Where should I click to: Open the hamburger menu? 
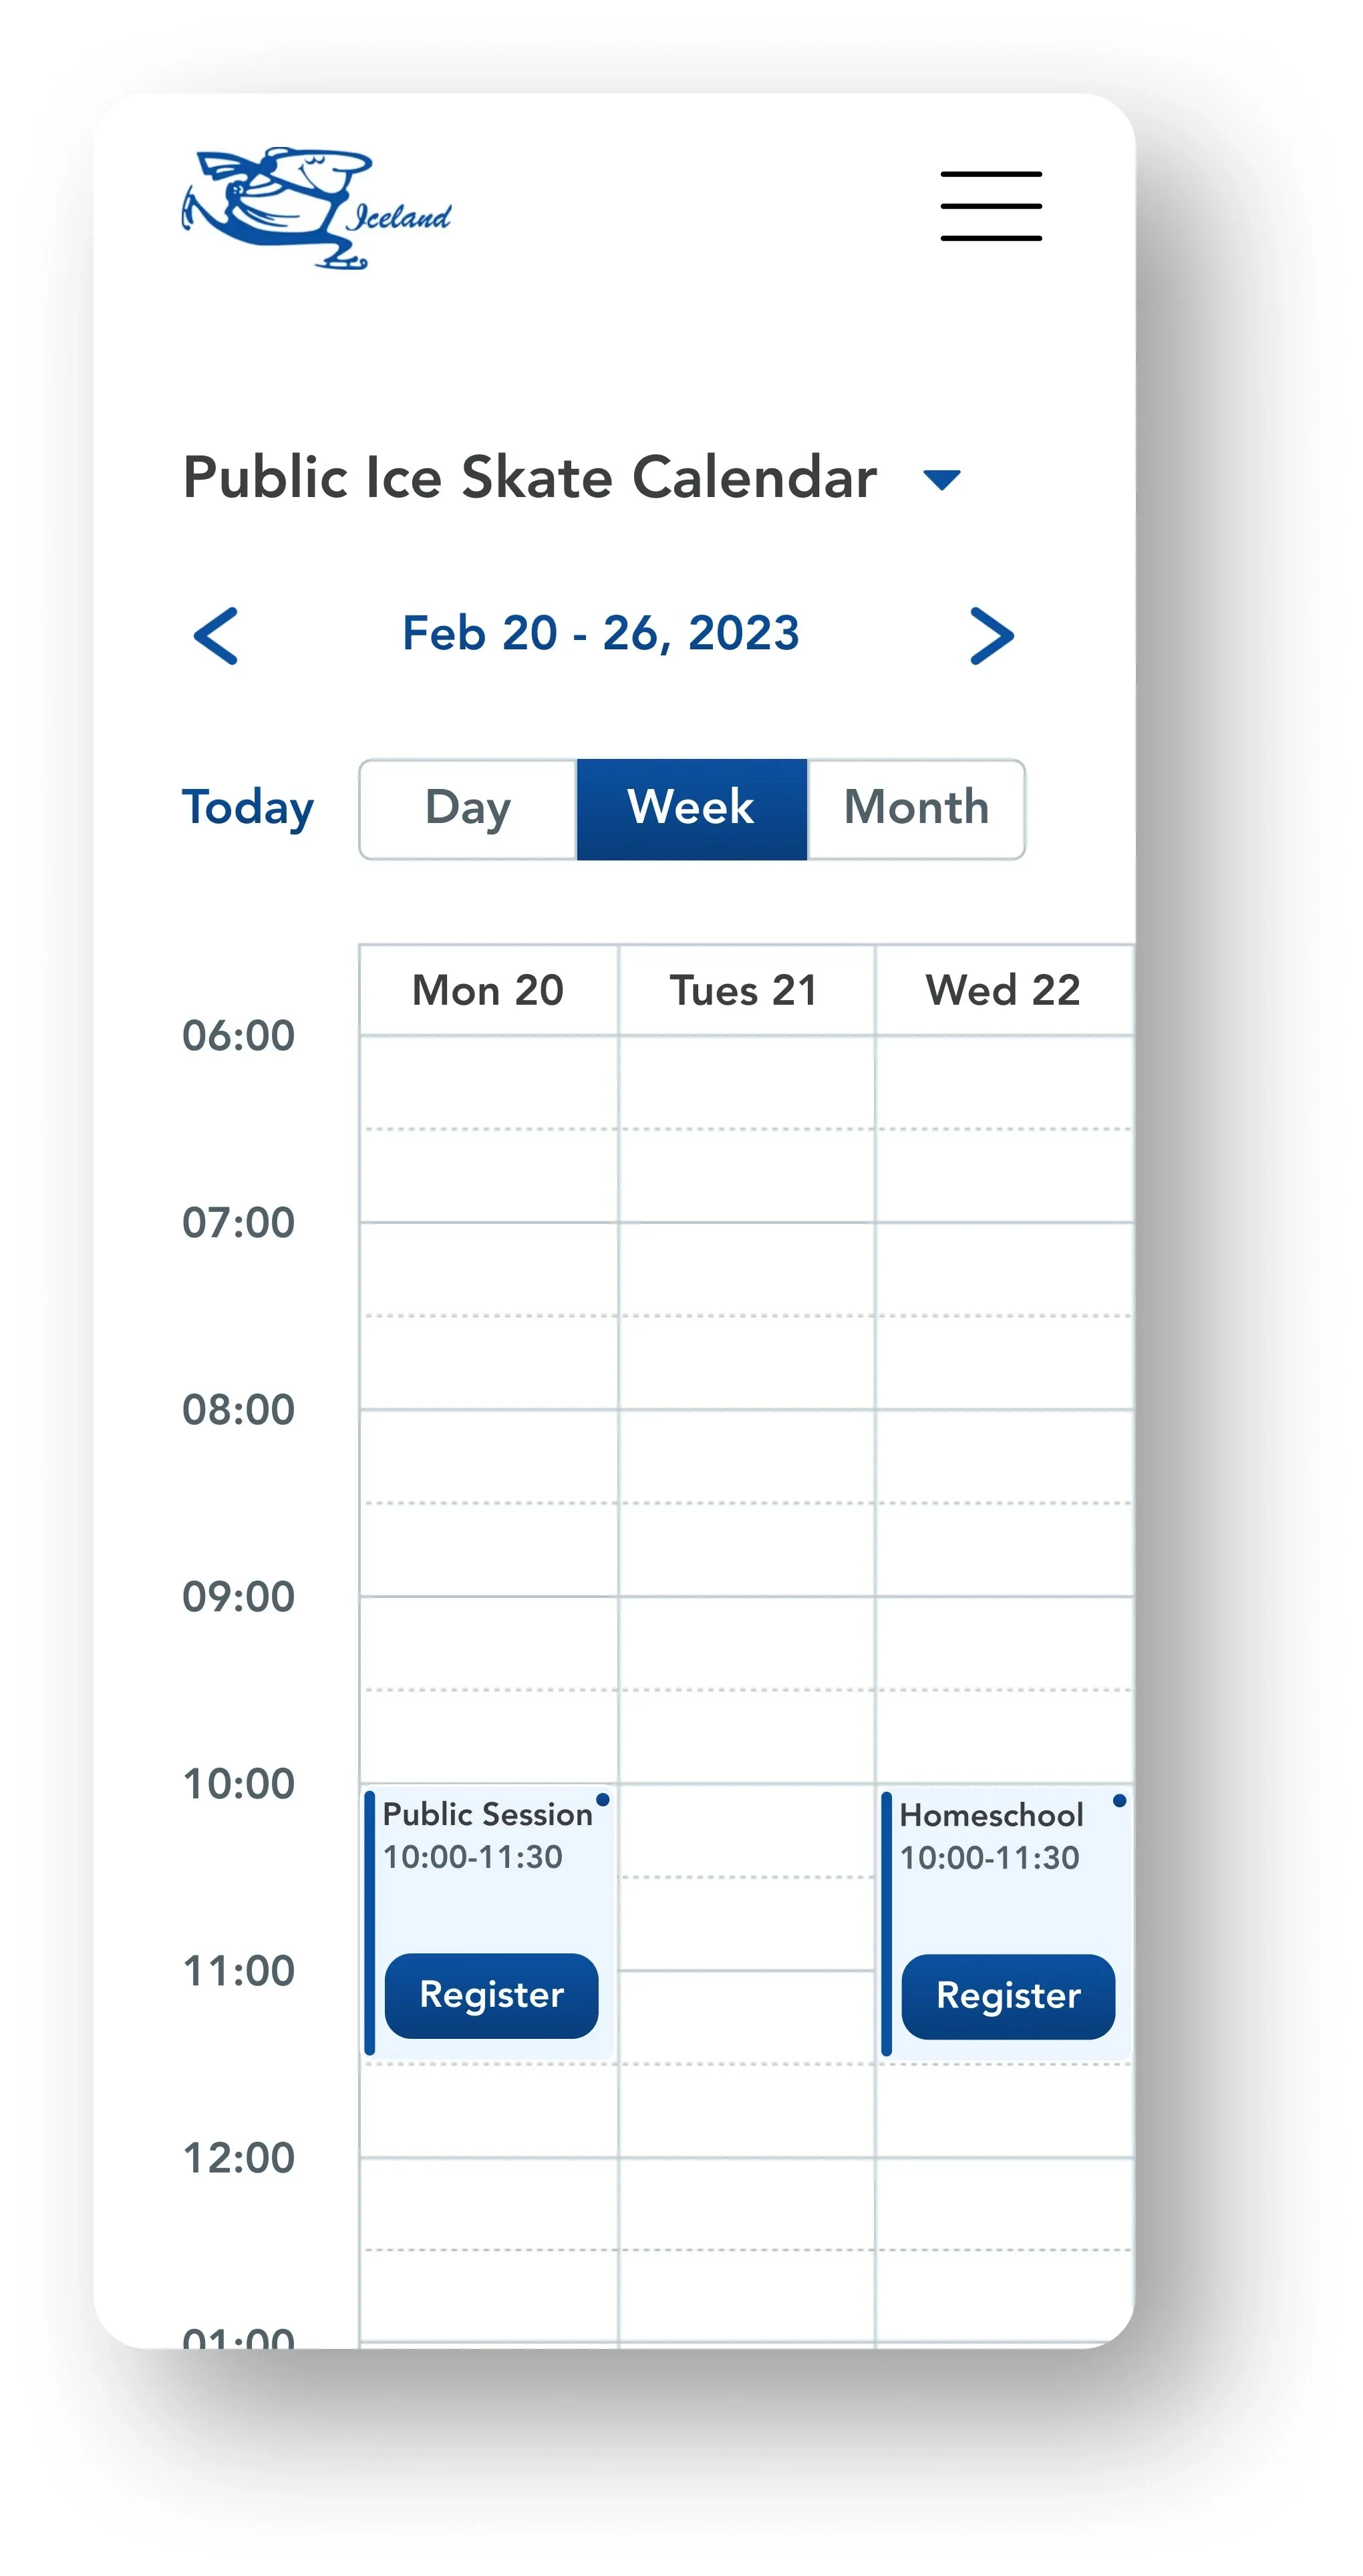pos(990,206)
